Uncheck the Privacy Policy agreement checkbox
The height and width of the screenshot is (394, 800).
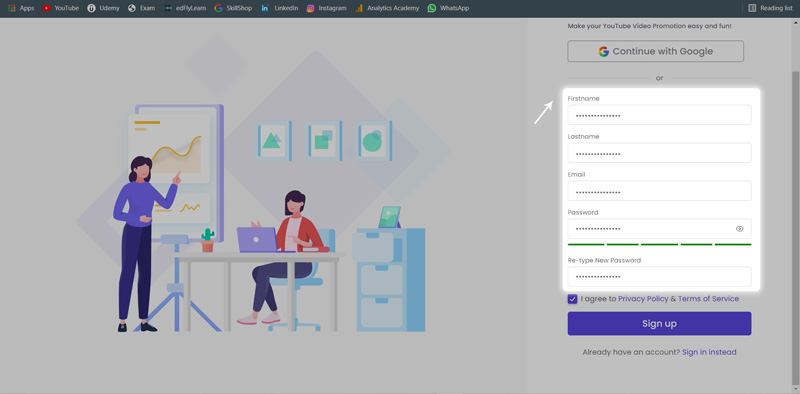tap(572, 299)
